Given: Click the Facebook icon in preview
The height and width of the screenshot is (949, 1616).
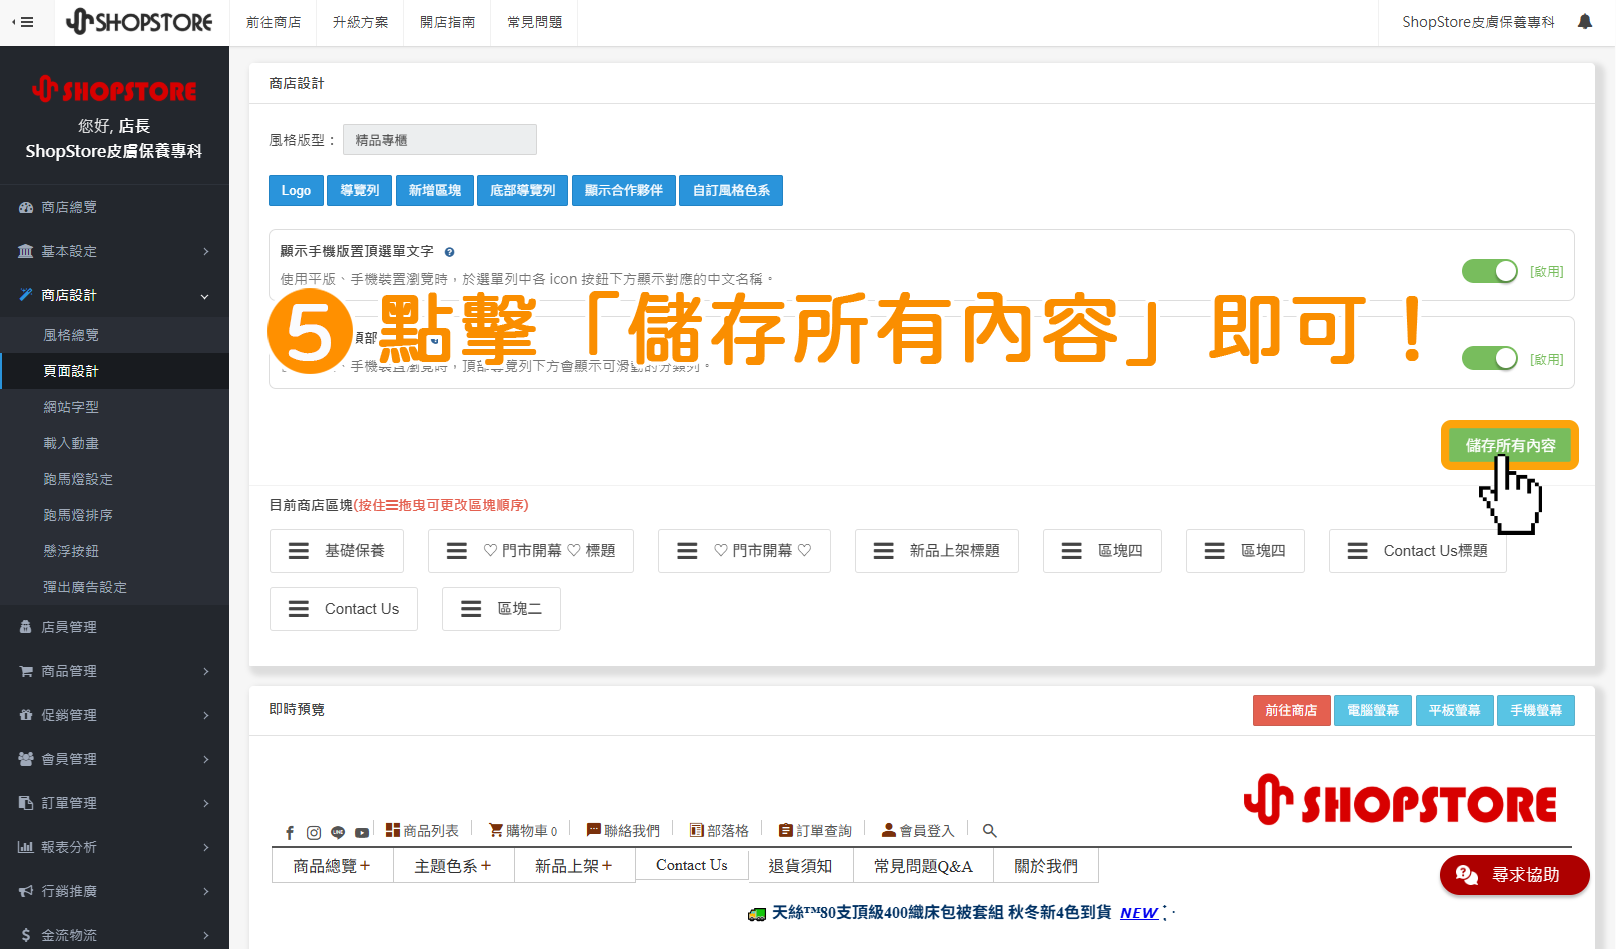Looking at the screenshot, I should [290, 832].
